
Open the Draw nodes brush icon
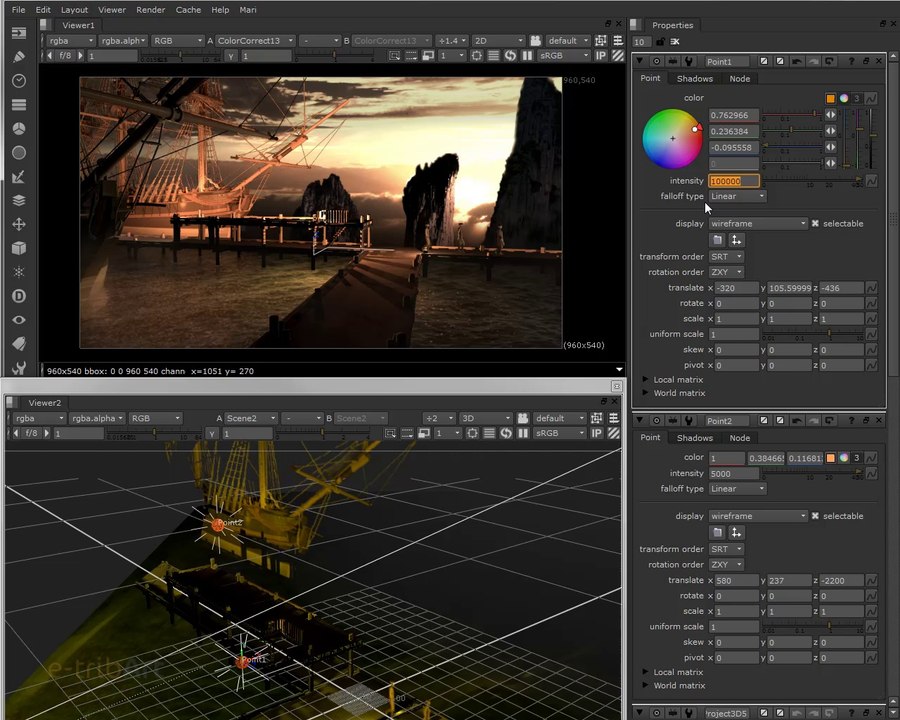(19, 57)
